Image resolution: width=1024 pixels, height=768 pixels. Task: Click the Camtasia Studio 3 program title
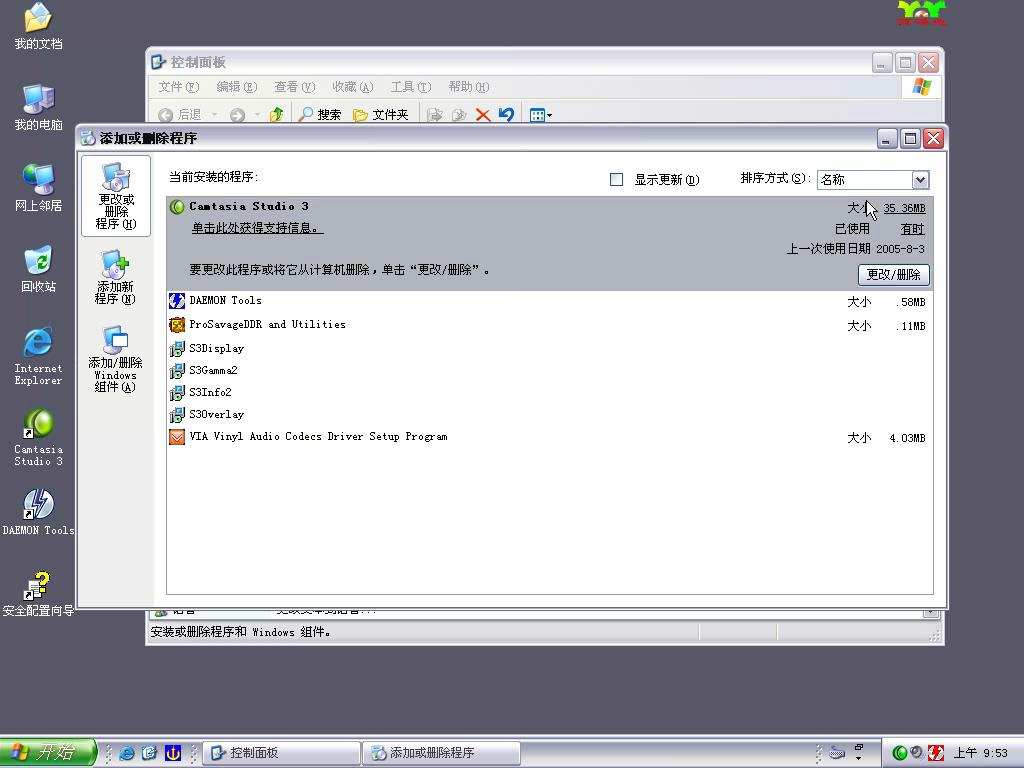coord(249,206)
